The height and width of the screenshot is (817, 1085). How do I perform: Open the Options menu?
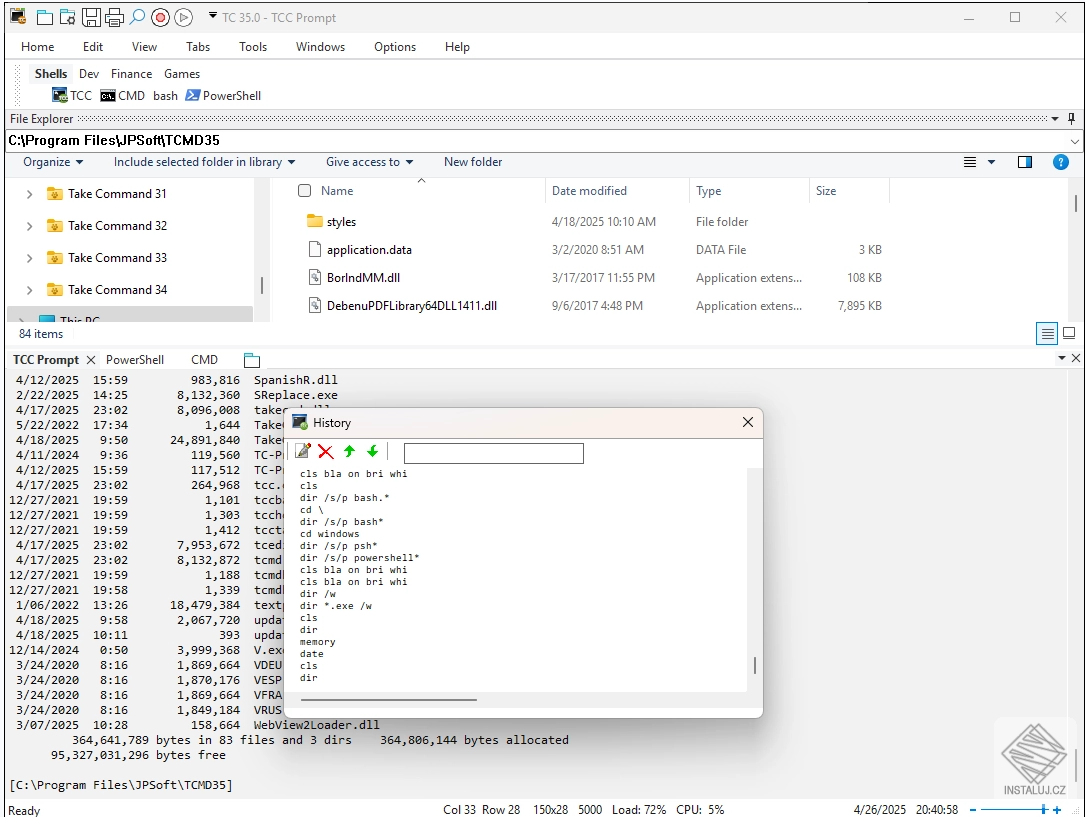click(395, 47)
